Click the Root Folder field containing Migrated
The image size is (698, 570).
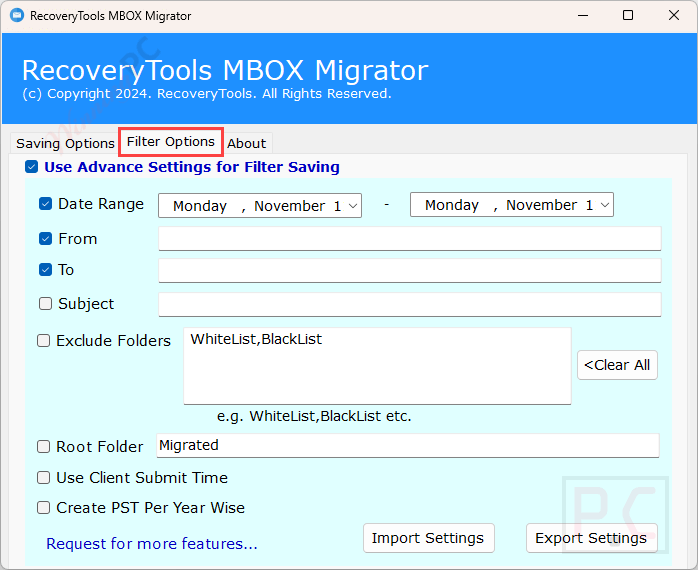click(408, 445)
